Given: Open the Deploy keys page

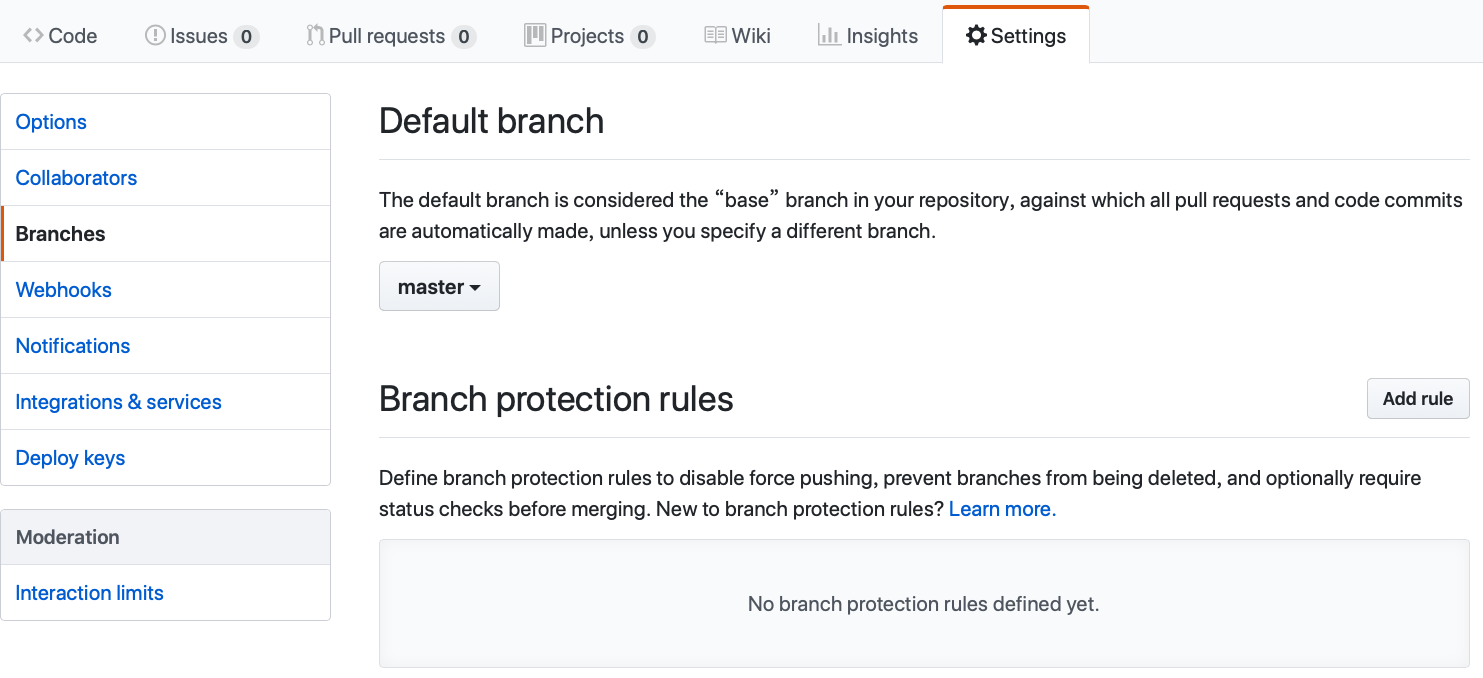Looking at the screenshot, I should (x=70, y=458).
